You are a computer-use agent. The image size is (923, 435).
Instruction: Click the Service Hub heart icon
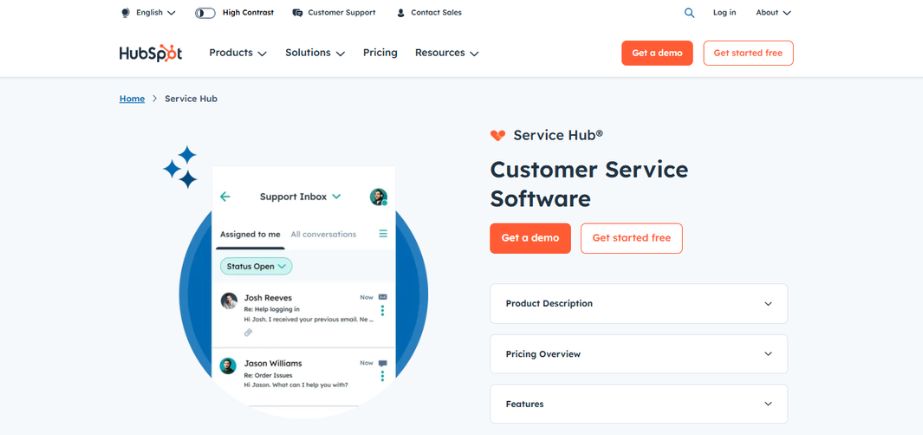(x=498, y=135)
